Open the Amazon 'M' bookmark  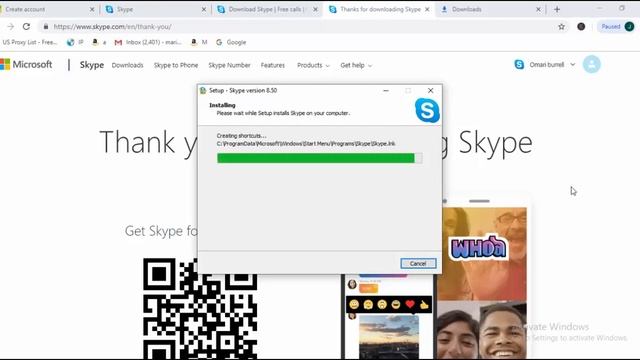(199, 42)
